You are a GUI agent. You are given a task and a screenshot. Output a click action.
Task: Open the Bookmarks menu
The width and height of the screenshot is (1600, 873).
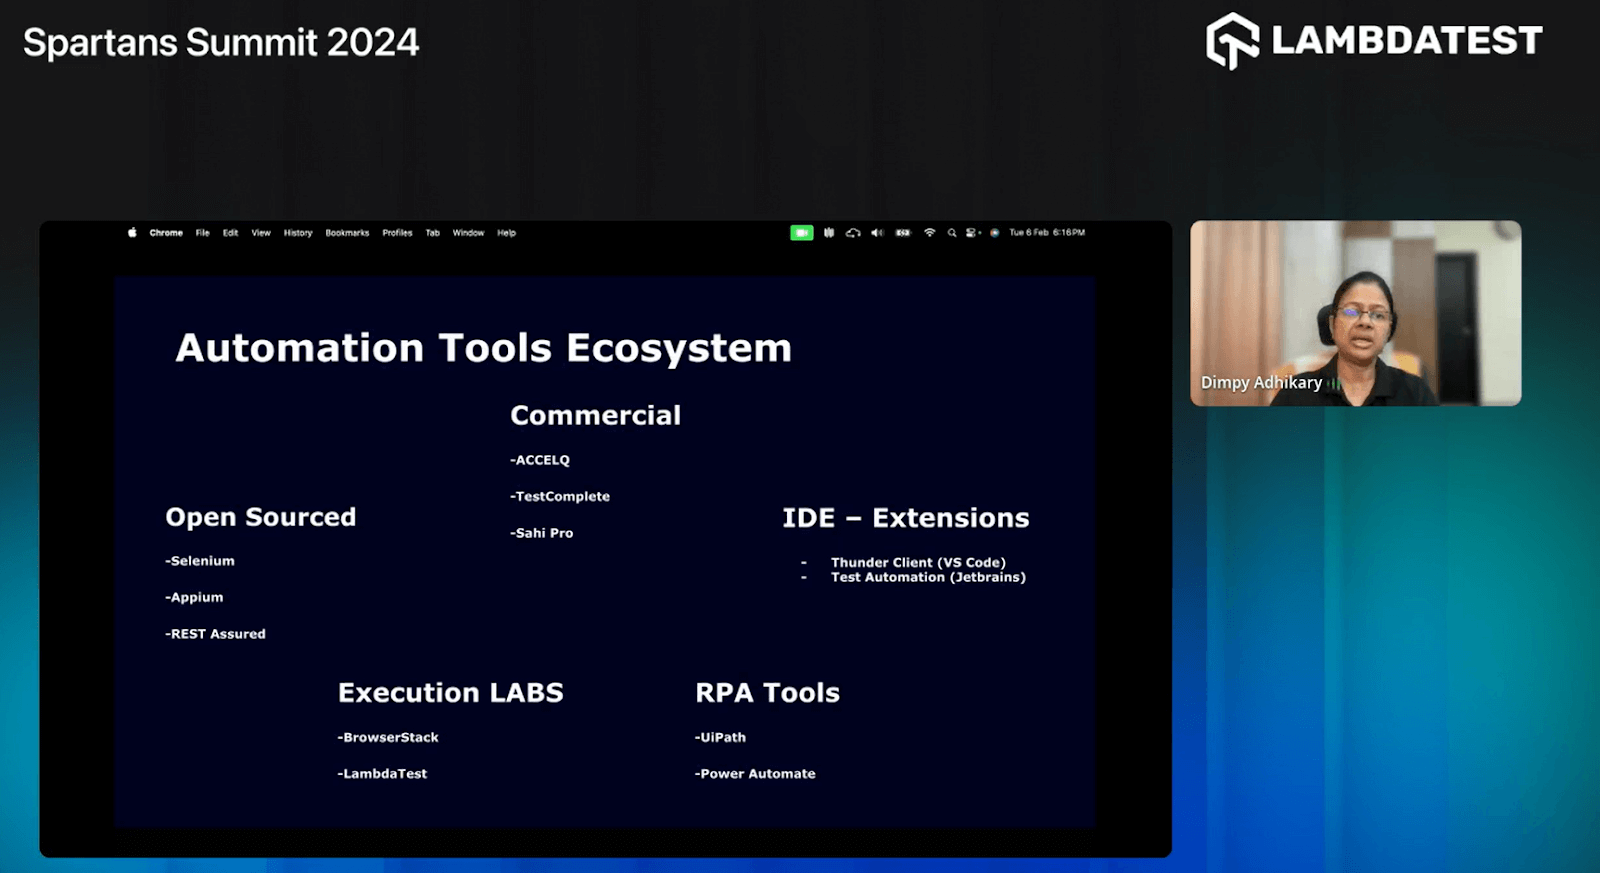[x=347, y=233]
